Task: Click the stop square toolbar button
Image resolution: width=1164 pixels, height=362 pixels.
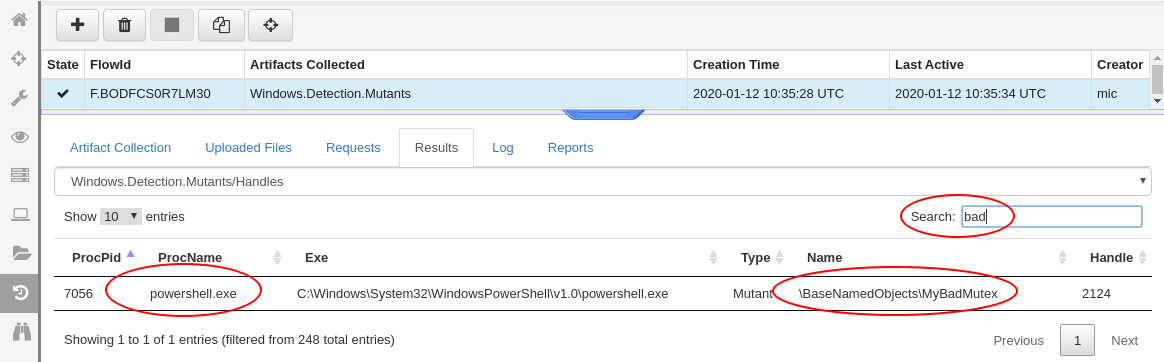Action: pyautogui.click(x=172, y=25)
